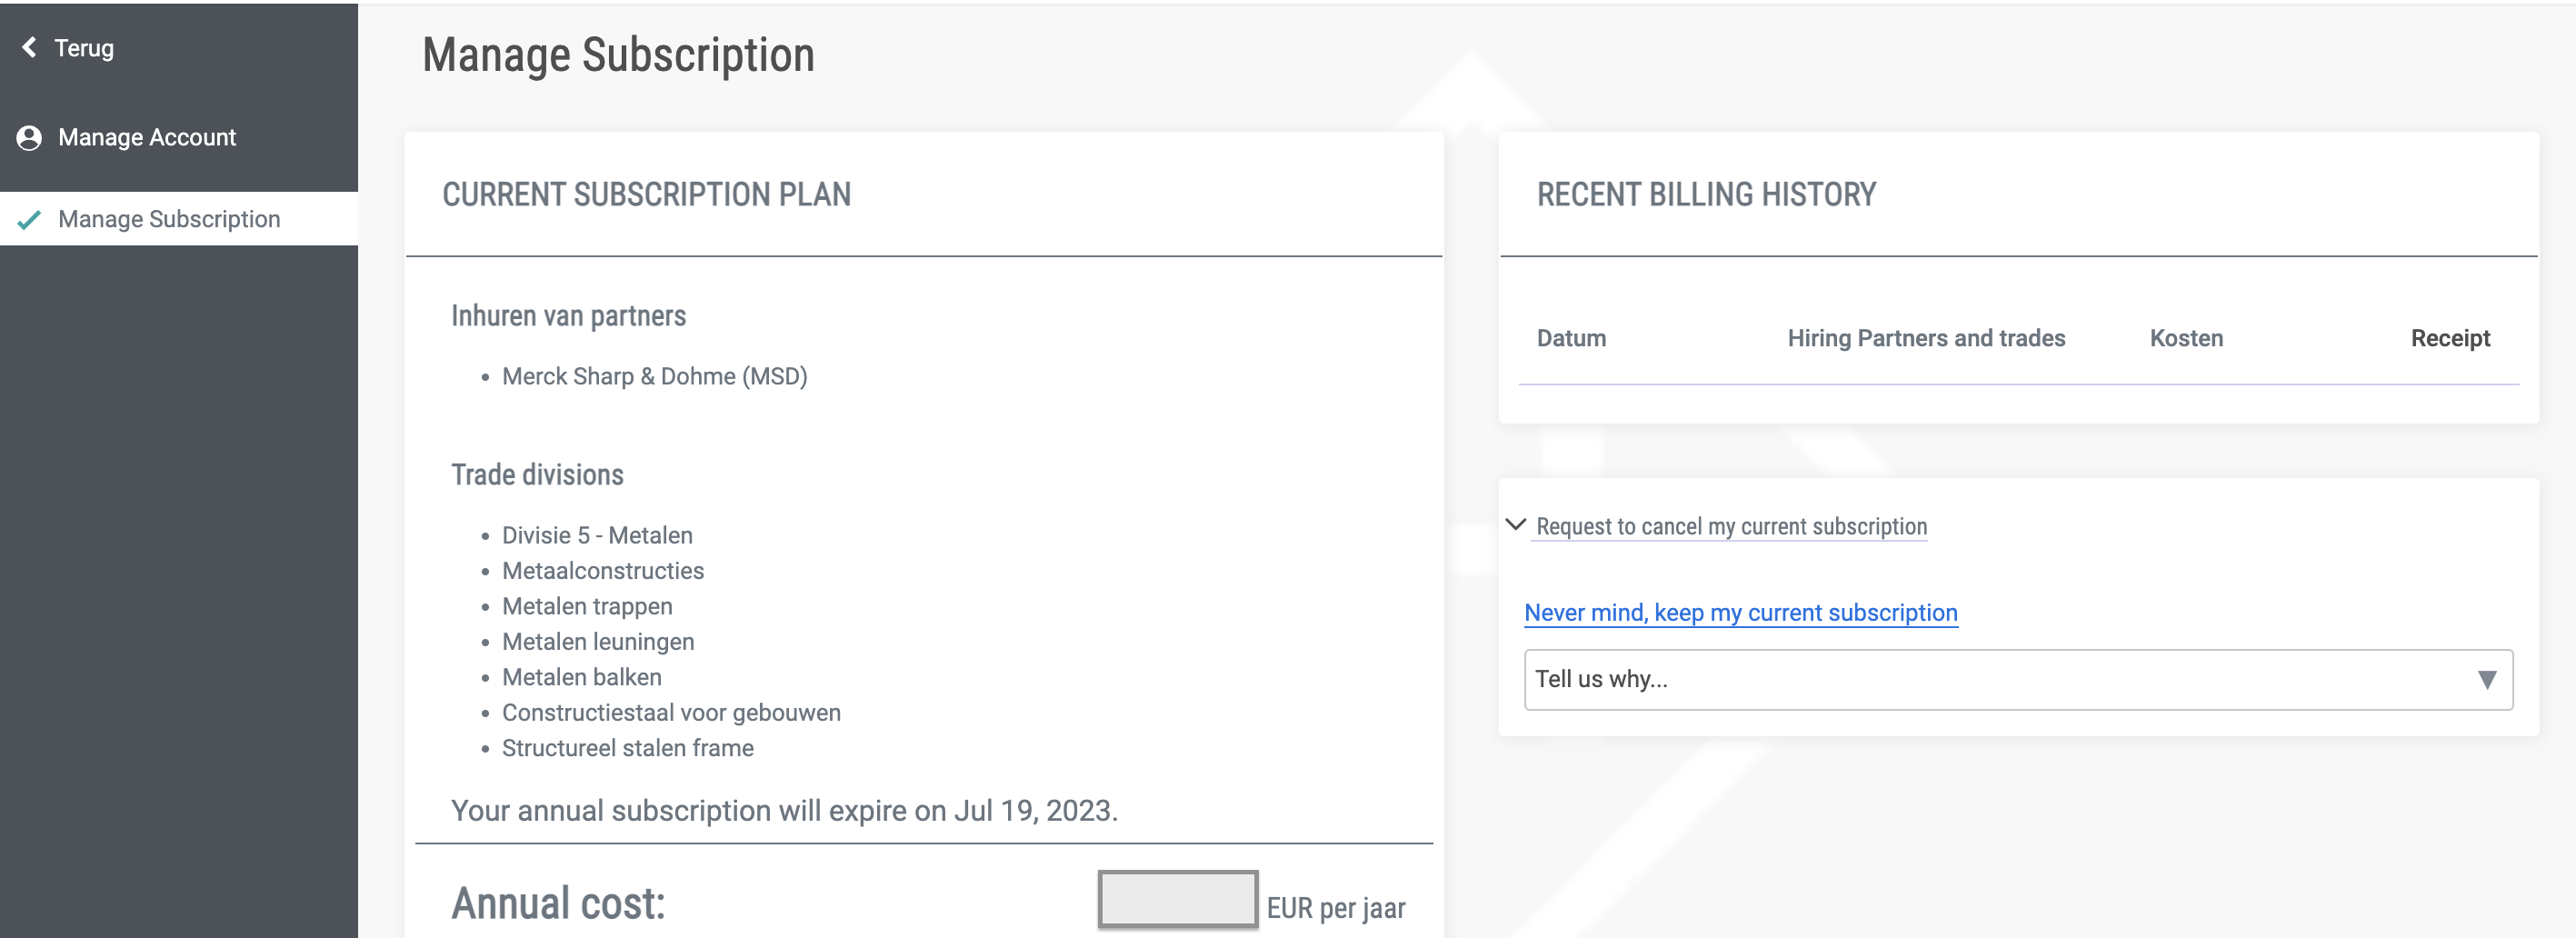The image size is (2576, 938).
Task: Click Recent Billing History heading
Action: pos(1706,195)
